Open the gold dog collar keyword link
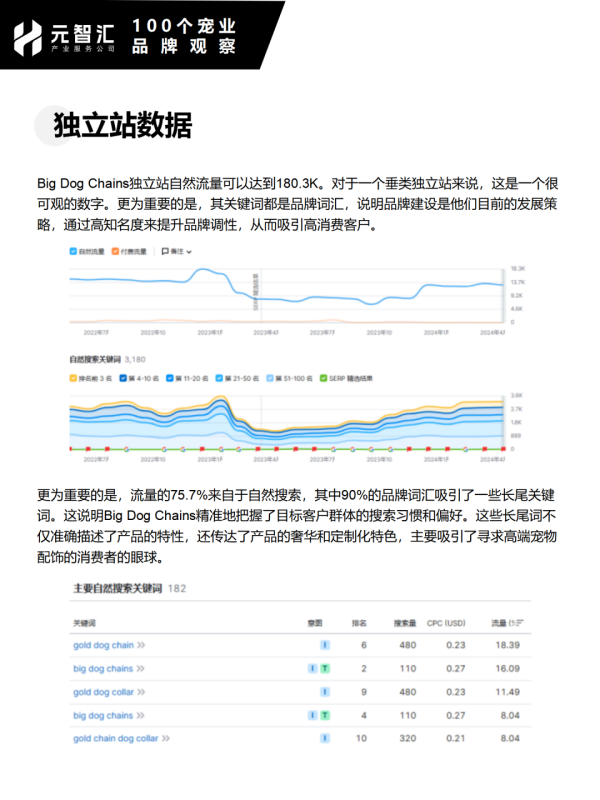 coord(104,692)
